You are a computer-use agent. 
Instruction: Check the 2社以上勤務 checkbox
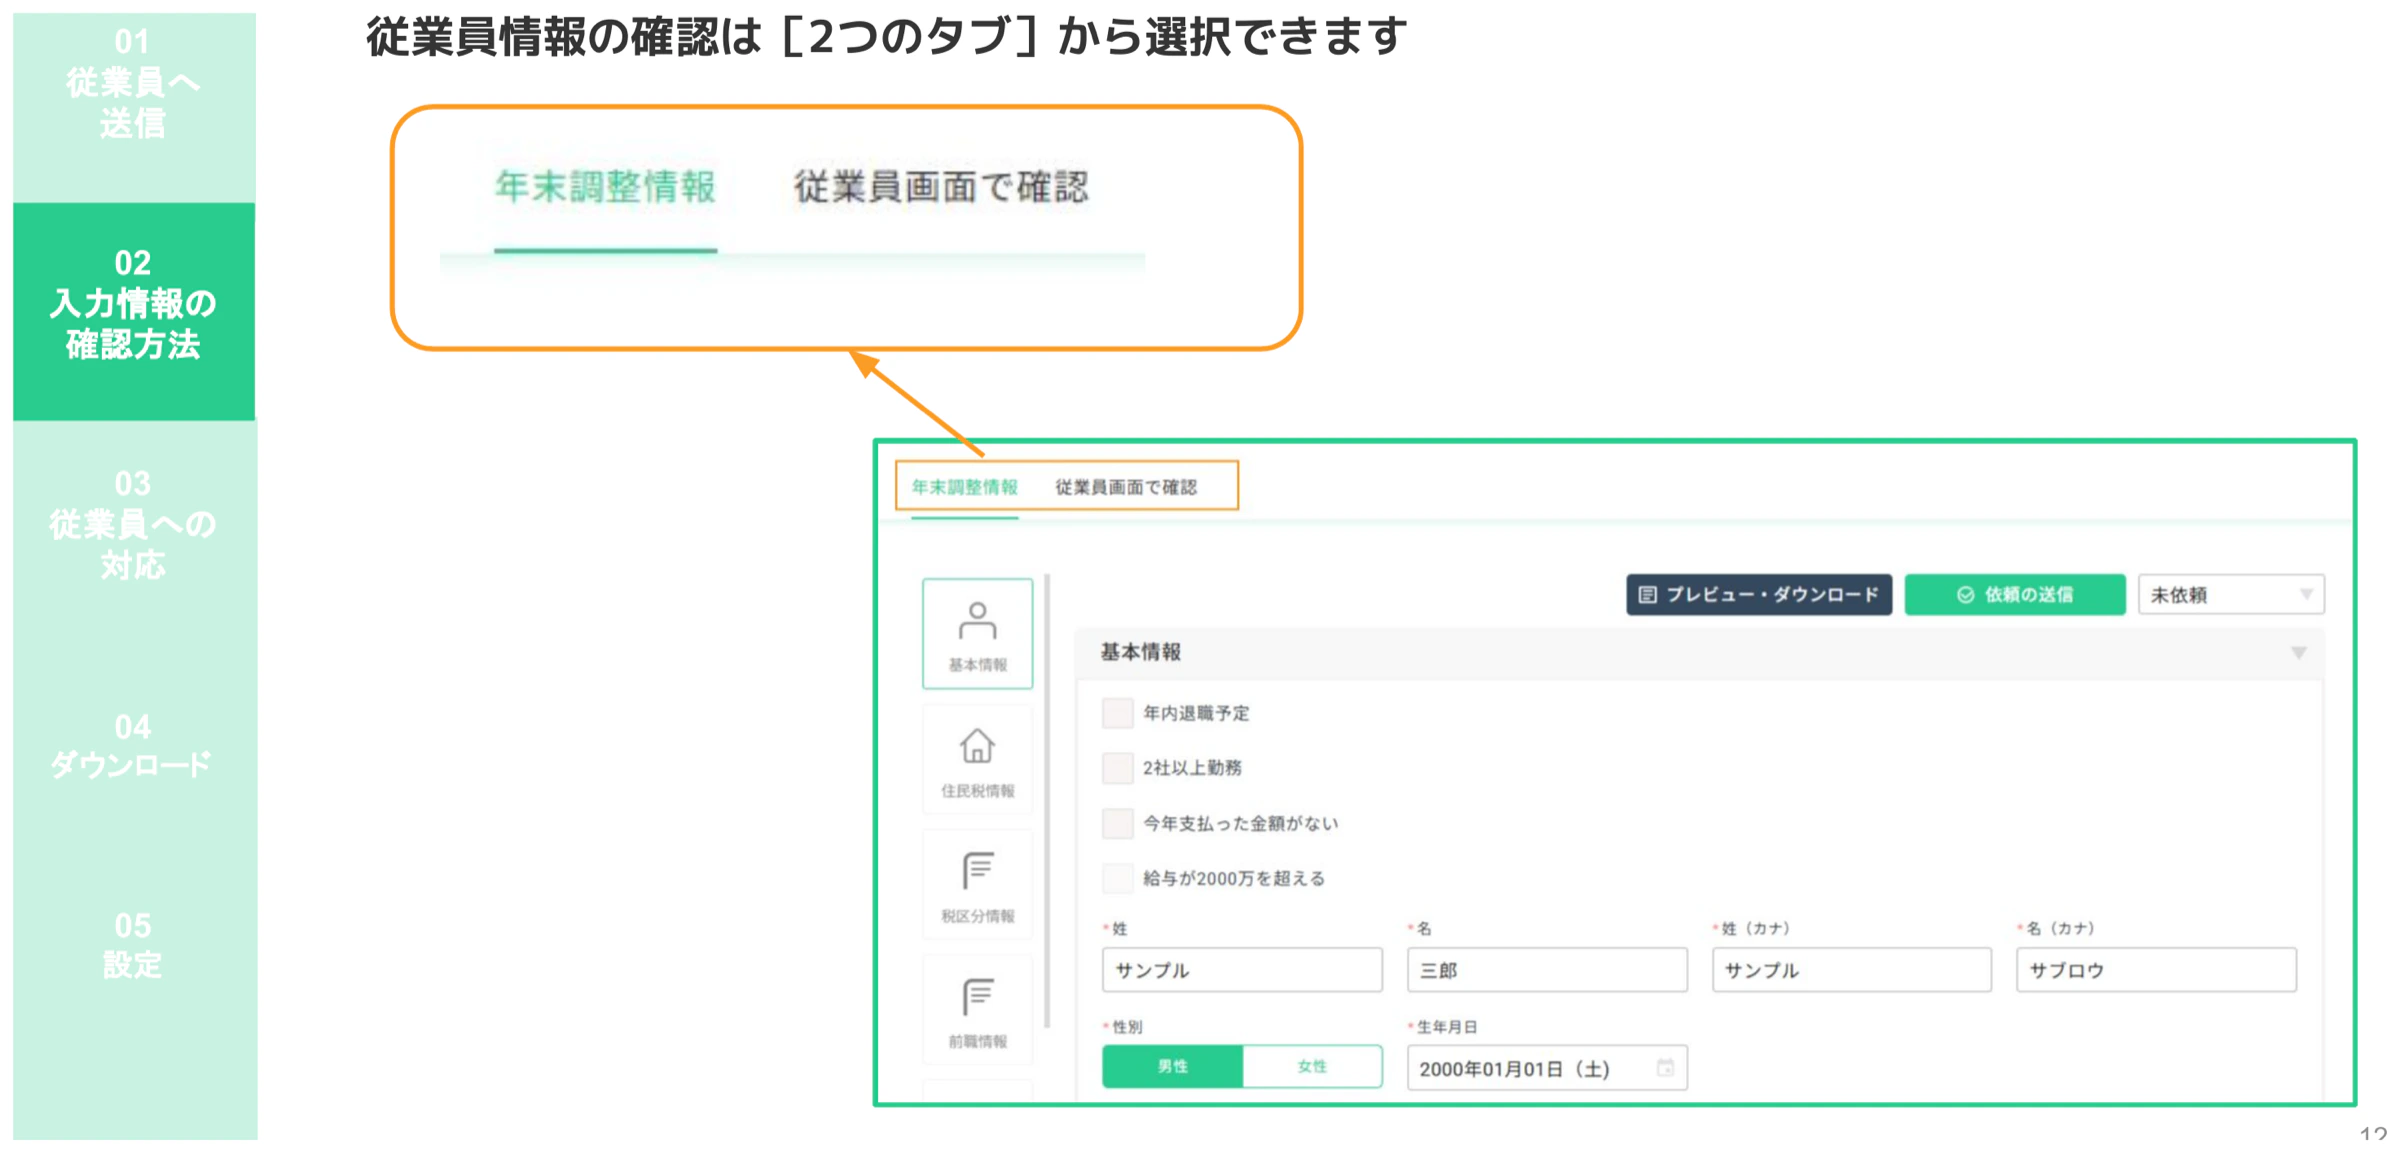1117,768
